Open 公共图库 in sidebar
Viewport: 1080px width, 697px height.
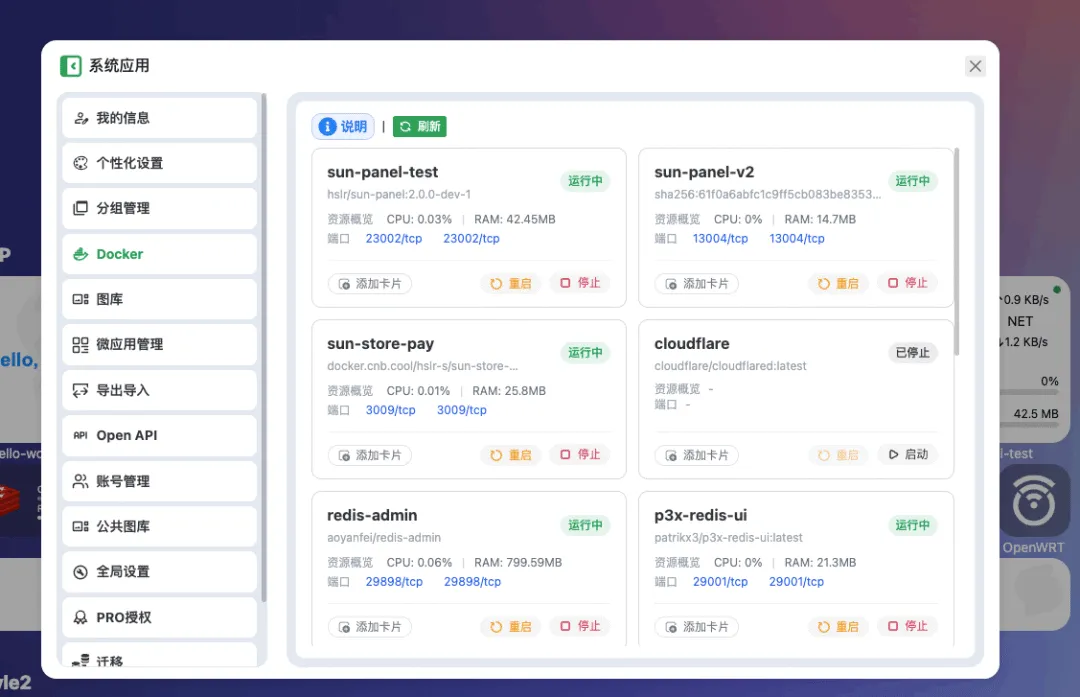click(x=159, y=526)
